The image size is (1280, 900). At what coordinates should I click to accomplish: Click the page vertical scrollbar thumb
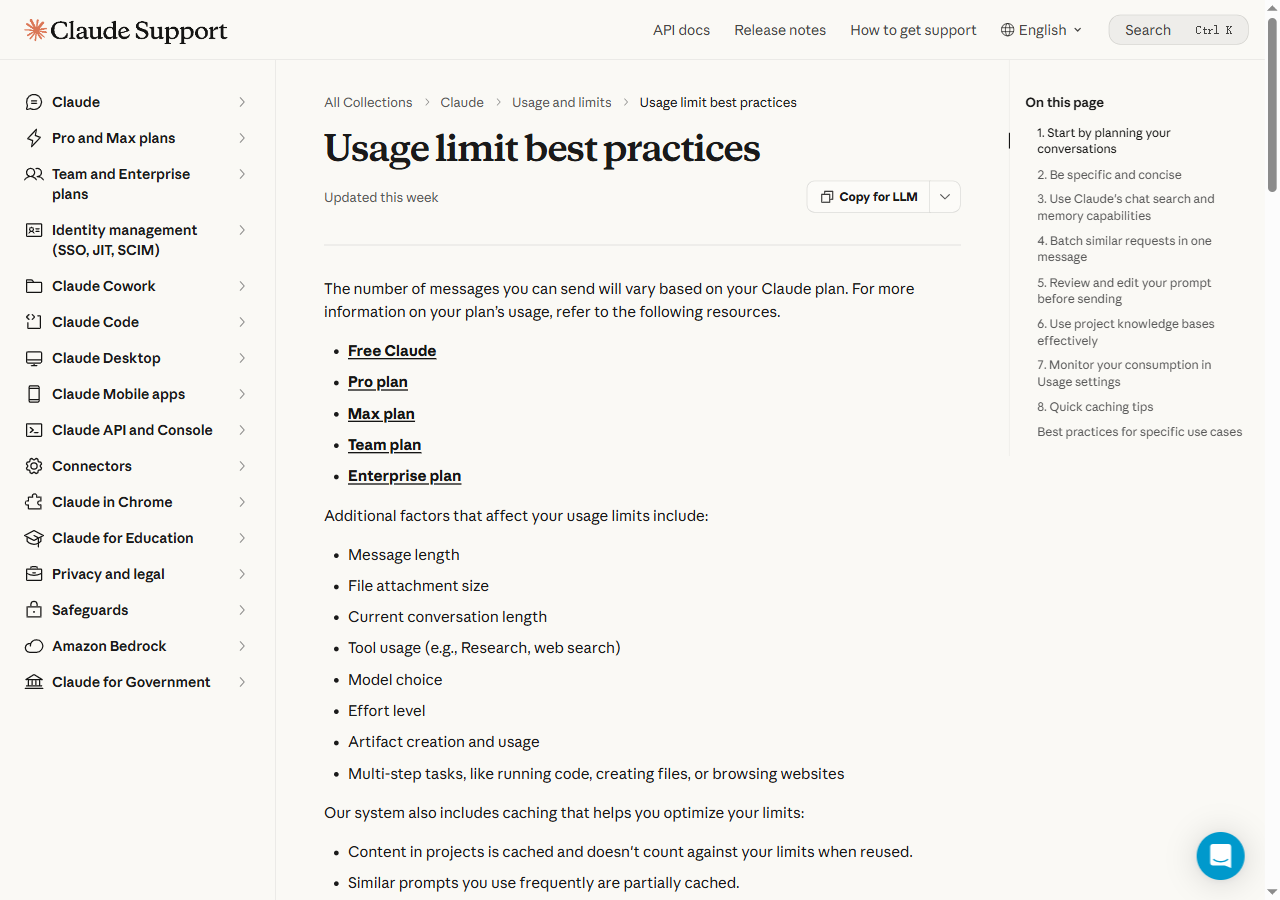click(x=1272, y=104)
